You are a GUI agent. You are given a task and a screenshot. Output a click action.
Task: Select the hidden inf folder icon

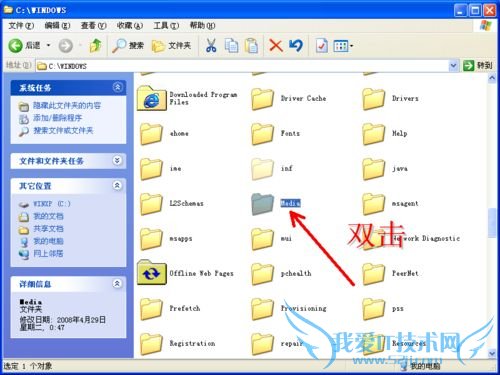(263, 169)
